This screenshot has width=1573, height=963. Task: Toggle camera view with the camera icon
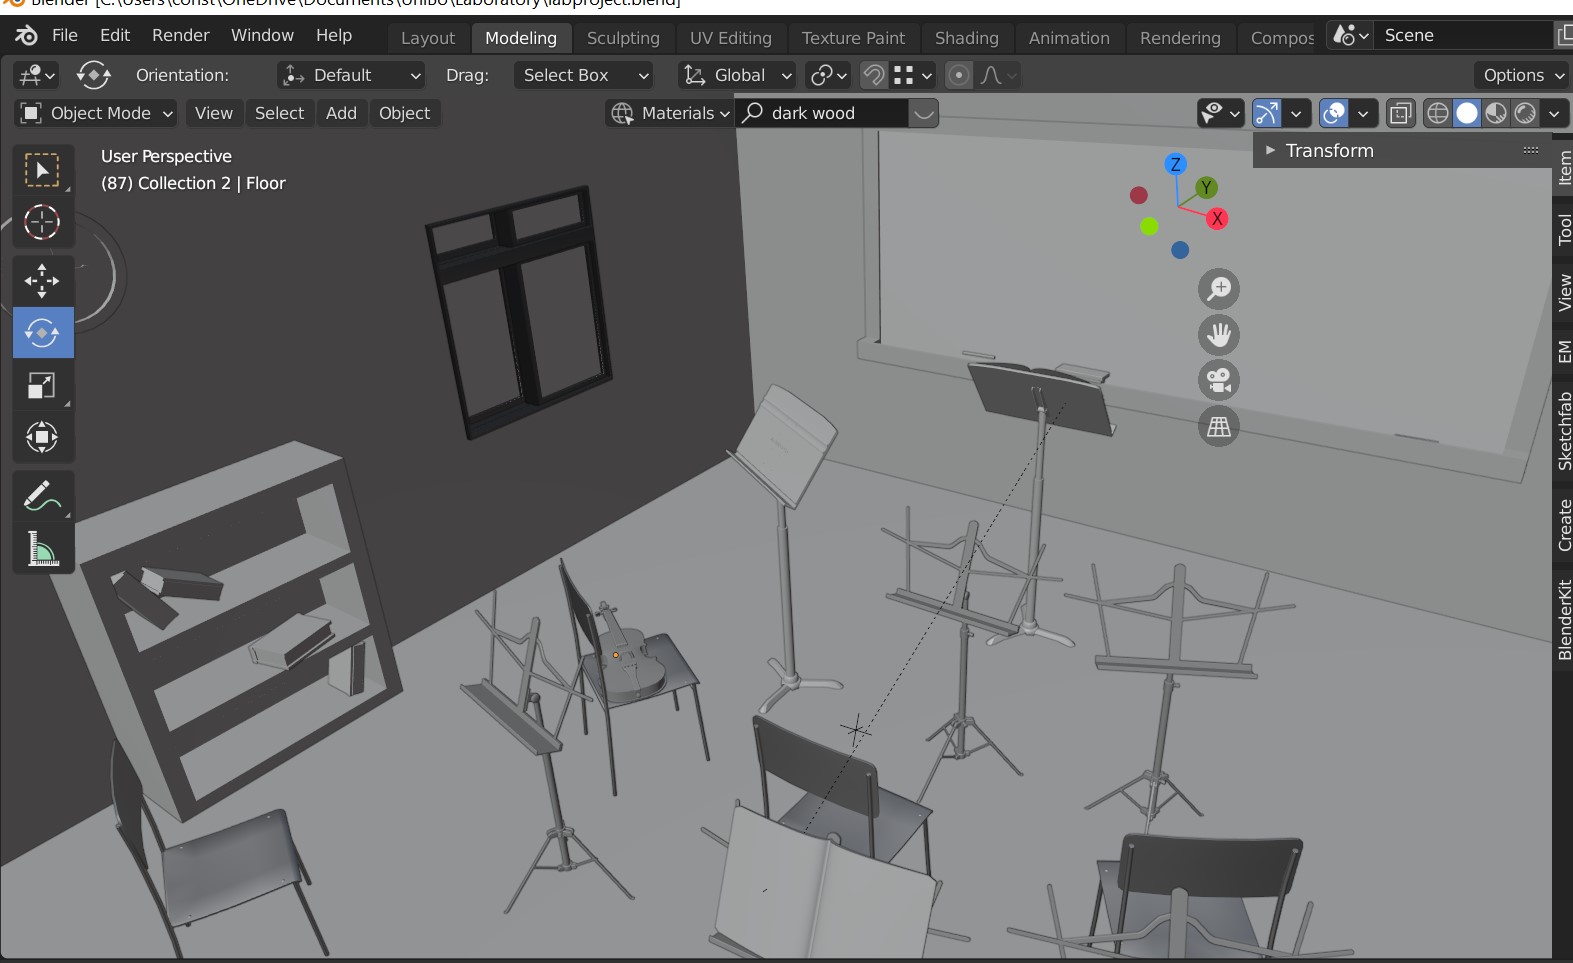1218,380
